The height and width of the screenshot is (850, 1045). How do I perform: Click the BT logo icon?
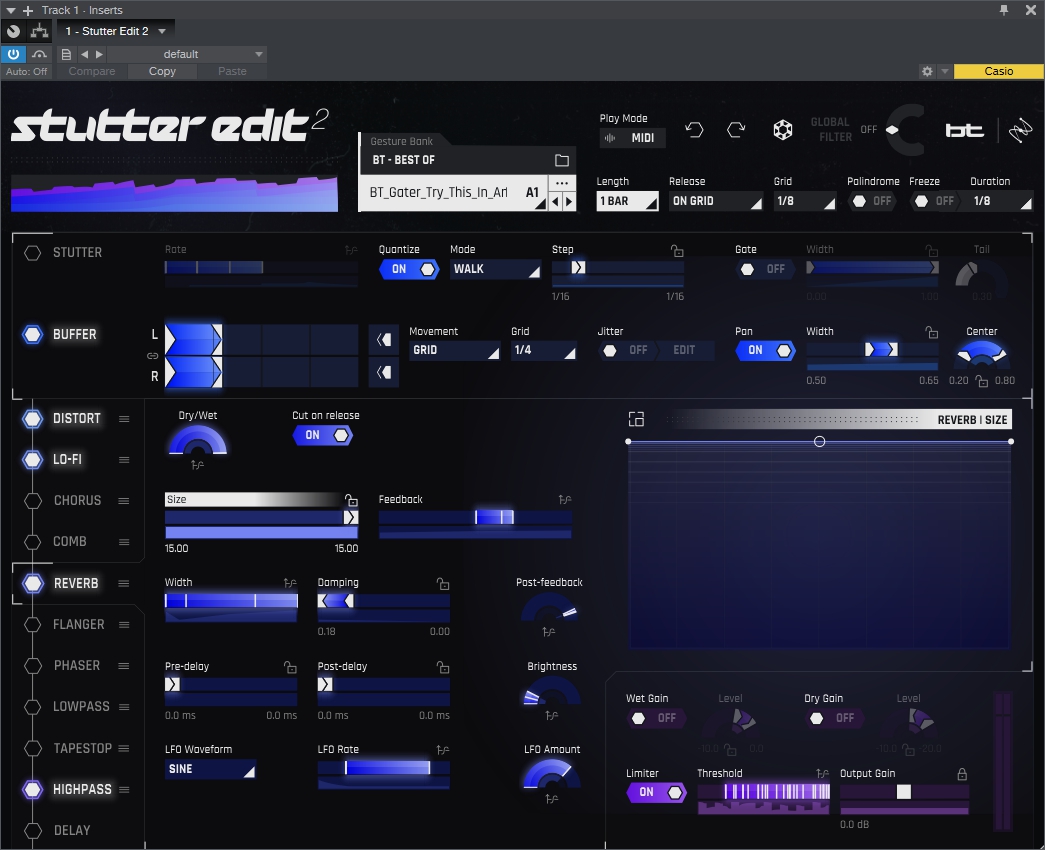964,129
